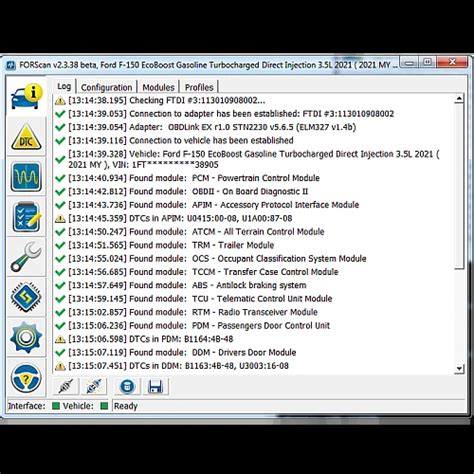Click the Vehicle green status indicator
This screenshot has height=474, width=474.
104,406
